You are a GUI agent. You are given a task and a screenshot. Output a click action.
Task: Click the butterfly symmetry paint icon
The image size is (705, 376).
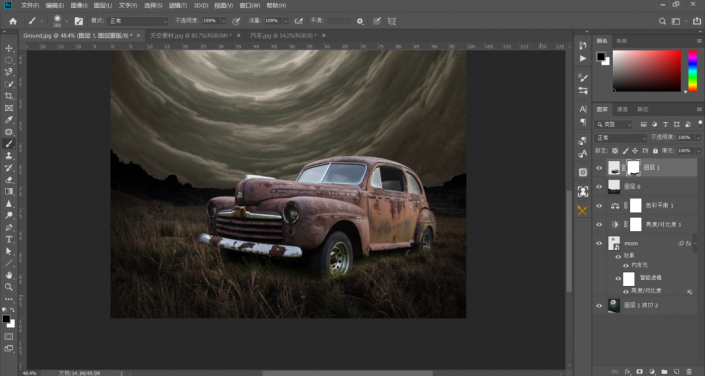[392, 21]
